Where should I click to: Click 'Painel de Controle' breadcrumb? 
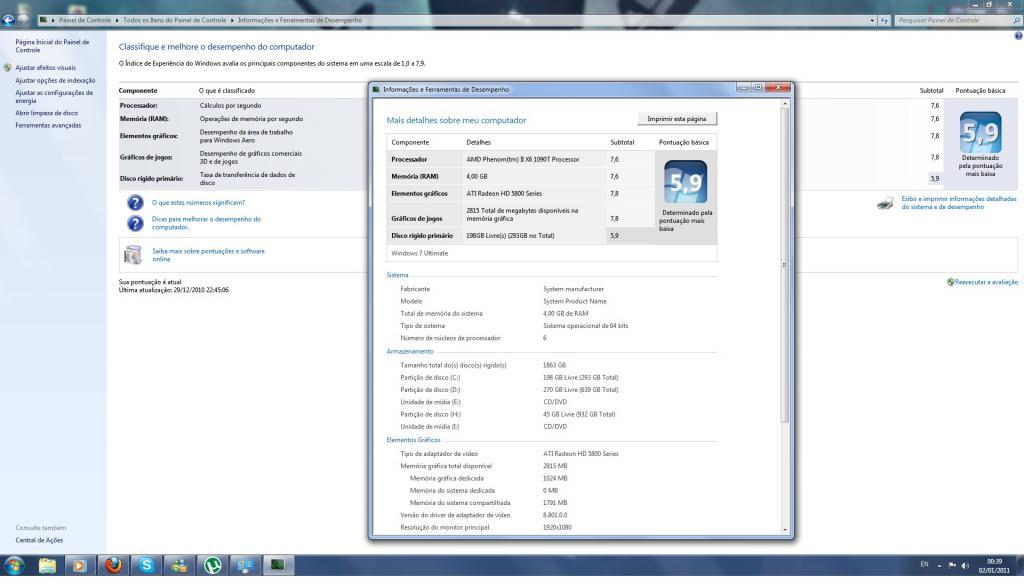(x=85, y=20)
